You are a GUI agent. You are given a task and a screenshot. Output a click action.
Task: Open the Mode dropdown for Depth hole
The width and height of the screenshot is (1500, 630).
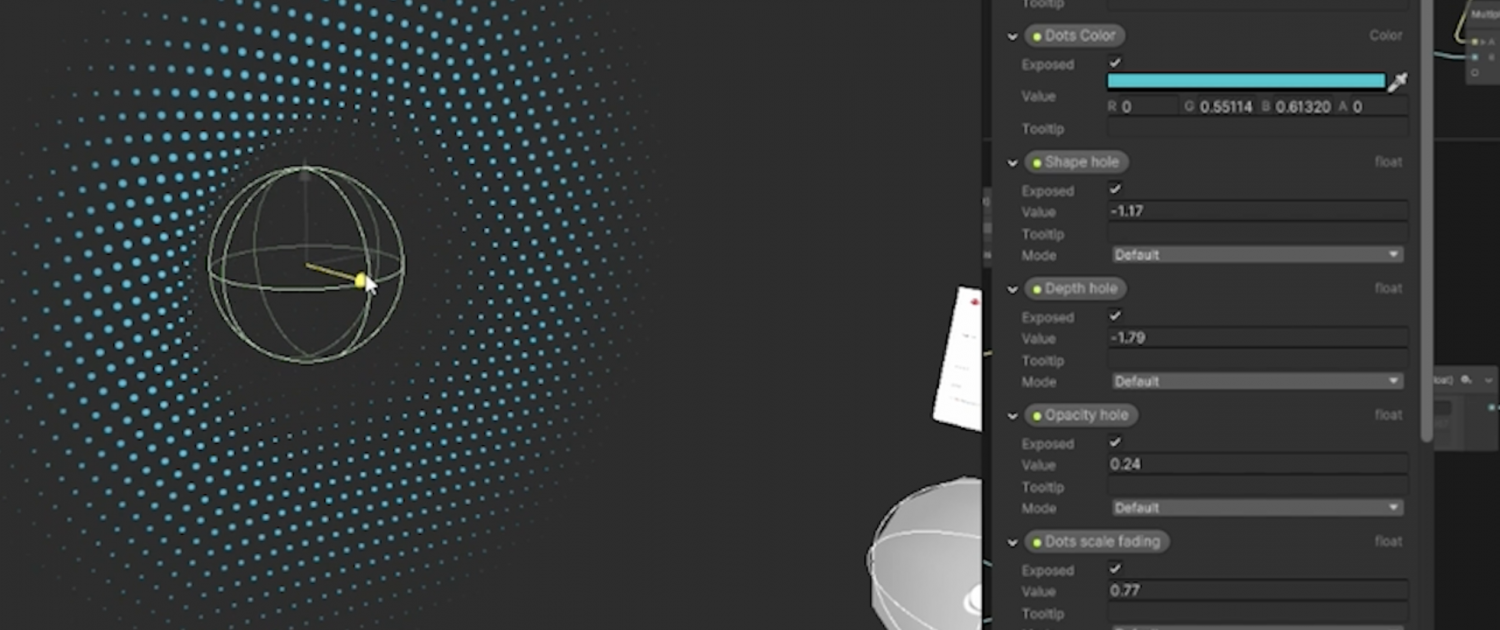coord(1257,381)
